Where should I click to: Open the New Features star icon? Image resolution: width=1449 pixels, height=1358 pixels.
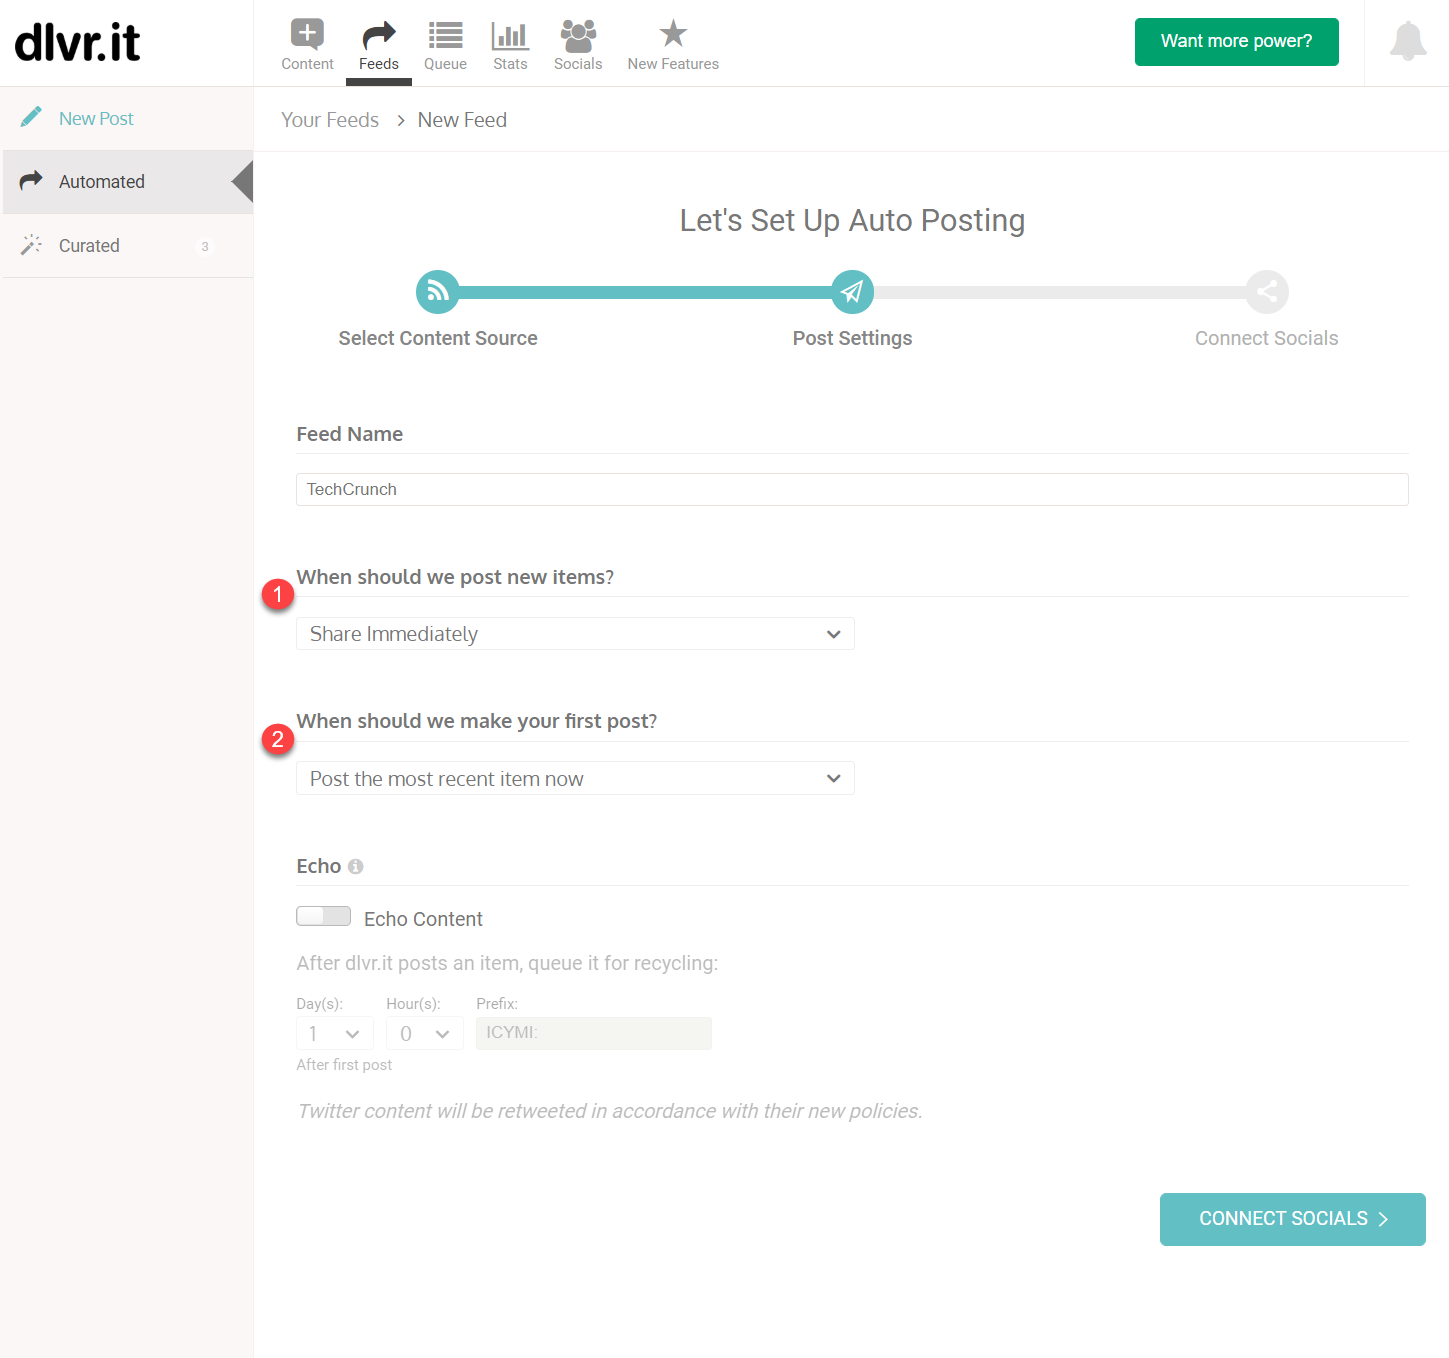click(673, 34)
